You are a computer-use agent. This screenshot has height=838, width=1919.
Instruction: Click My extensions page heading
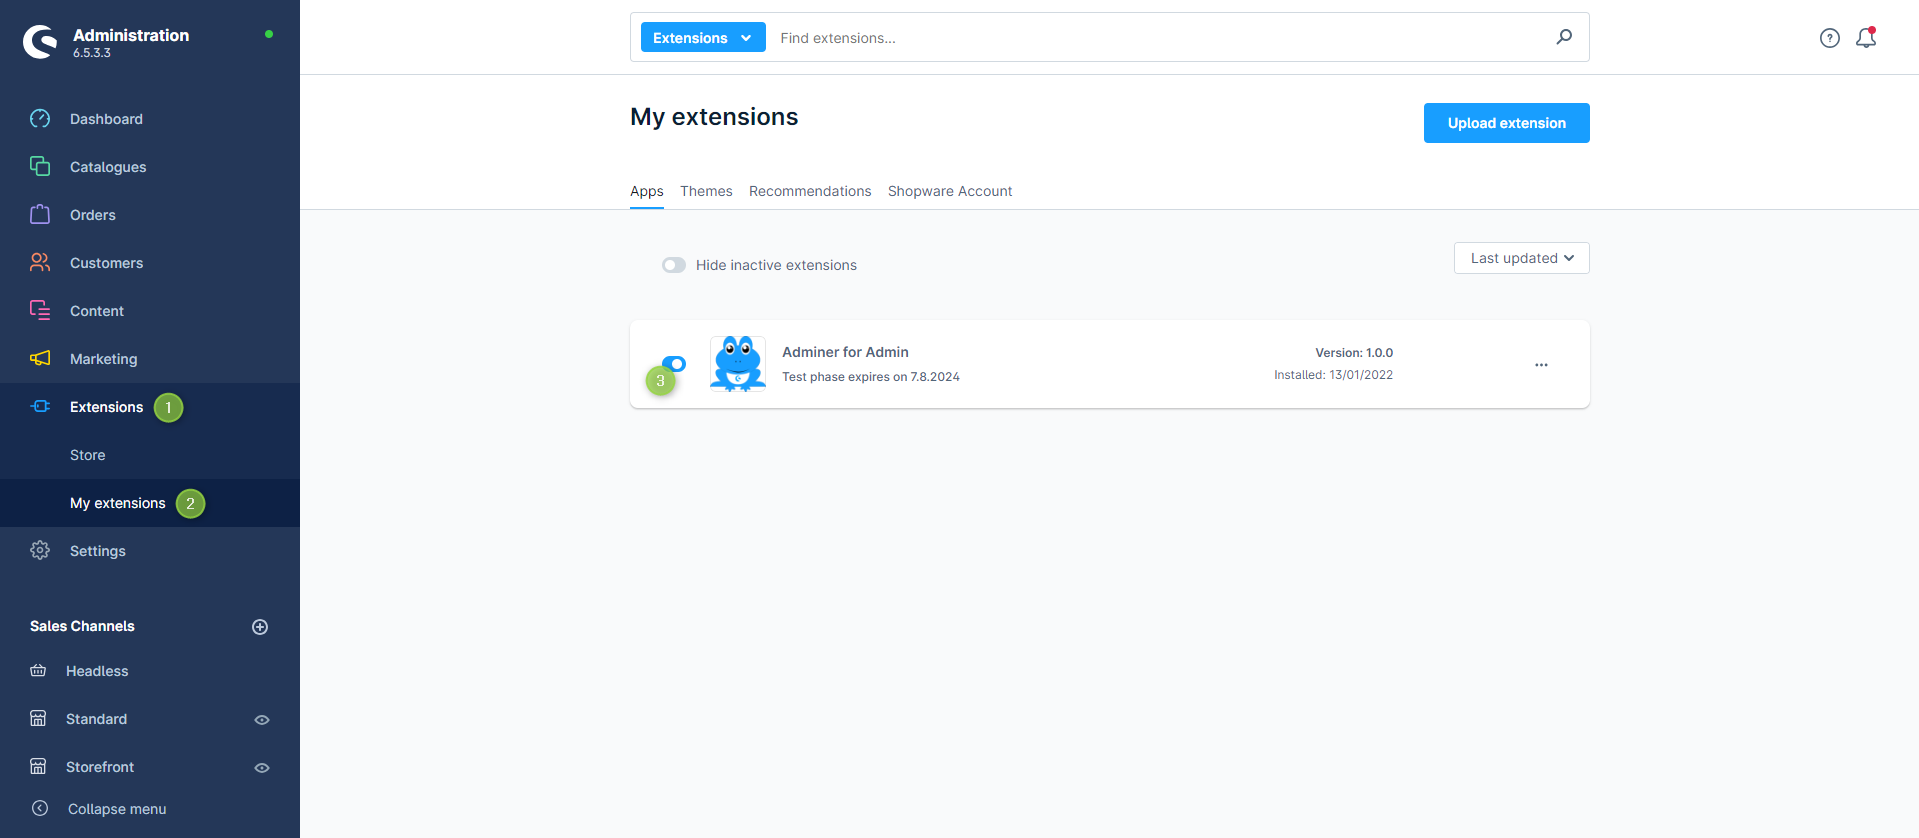pyautogui.click(x=714, y=117)
